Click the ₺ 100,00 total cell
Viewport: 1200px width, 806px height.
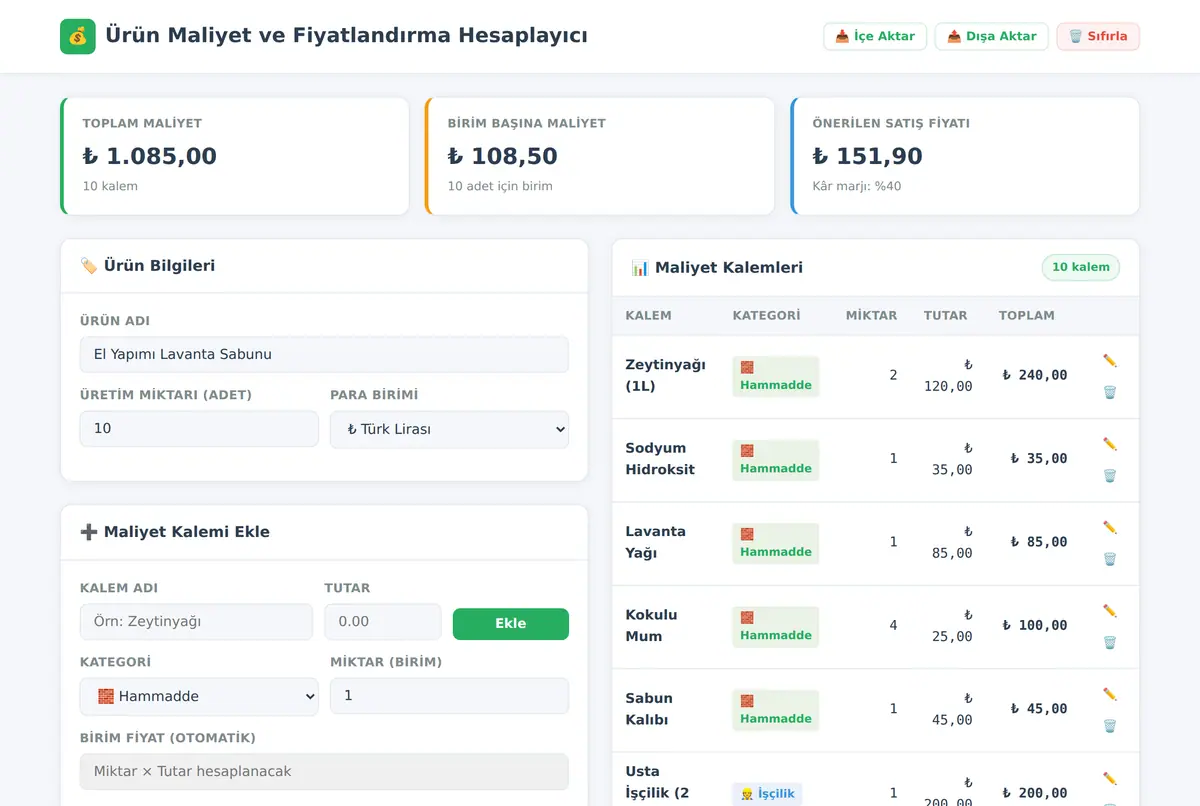(1035, 625)
